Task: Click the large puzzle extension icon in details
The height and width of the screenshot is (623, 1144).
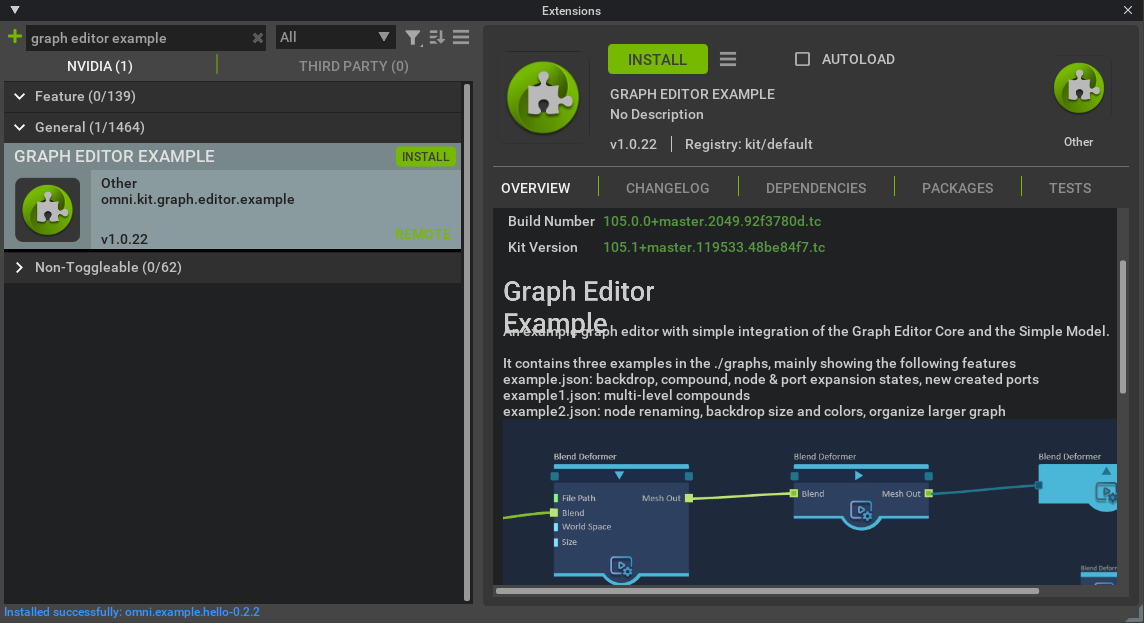Action: pos(544,98)
